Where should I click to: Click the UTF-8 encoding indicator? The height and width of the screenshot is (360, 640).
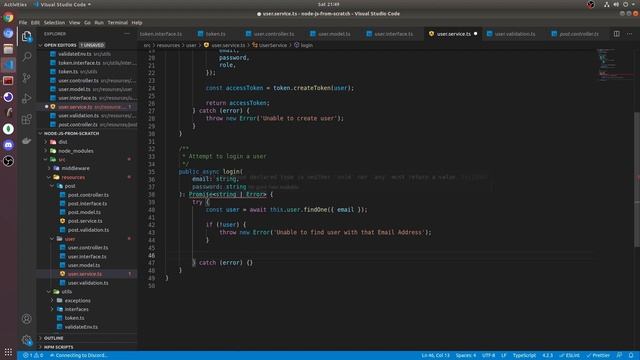point(488,356)
